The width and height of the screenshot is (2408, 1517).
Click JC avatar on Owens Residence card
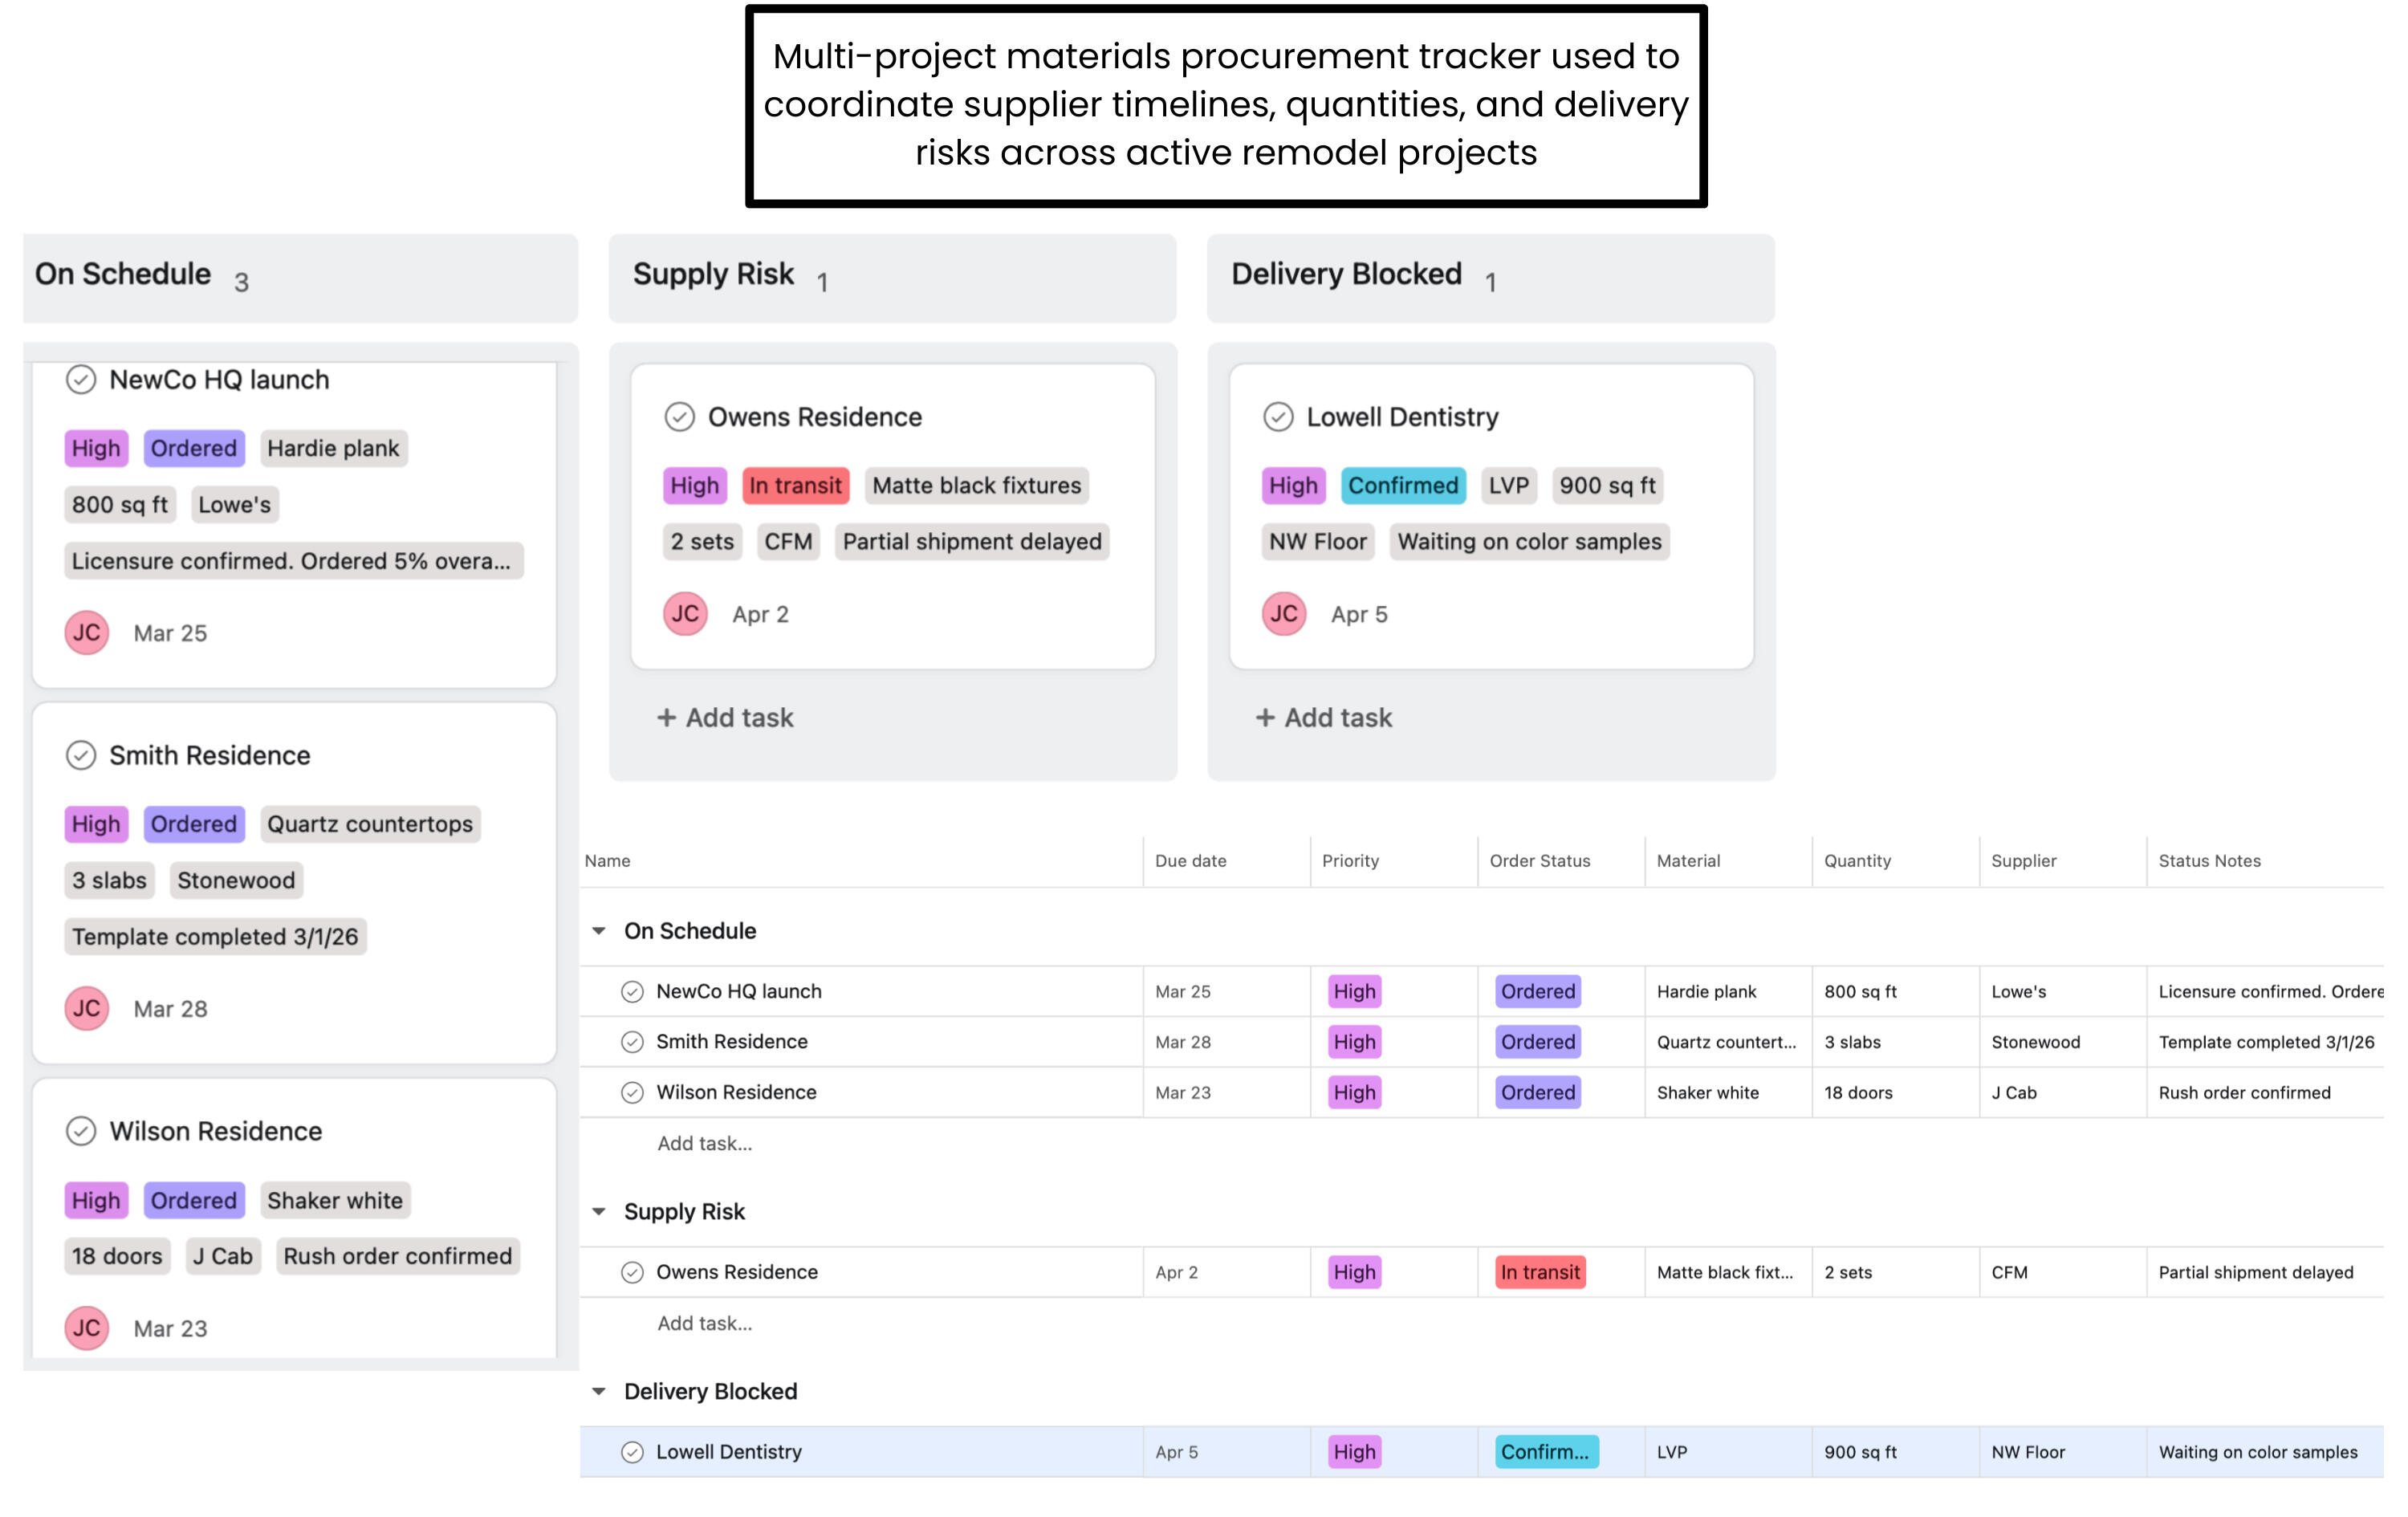[685, 614]
